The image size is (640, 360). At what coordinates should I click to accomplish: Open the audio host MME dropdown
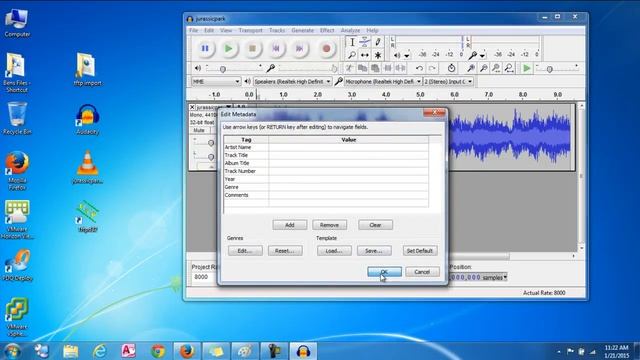216,82
